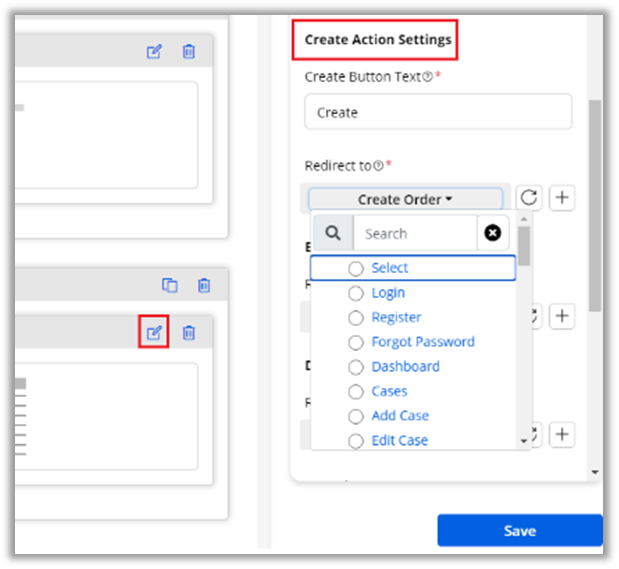
Task: Refresh the Redirect to page list
Action: (x=529, y=198)
